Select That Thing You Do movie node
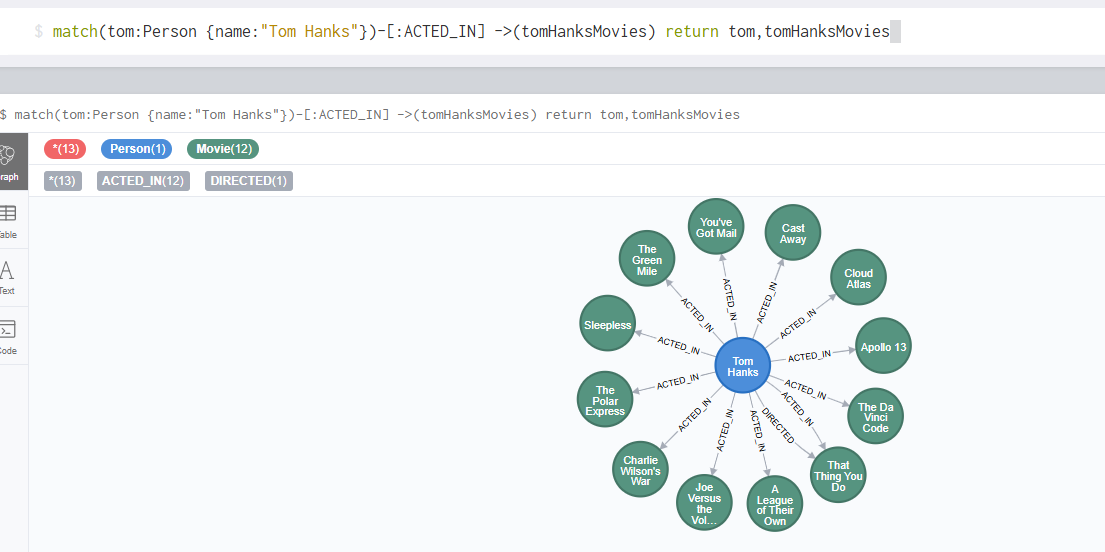The image size is (1105, 552). 838,475
